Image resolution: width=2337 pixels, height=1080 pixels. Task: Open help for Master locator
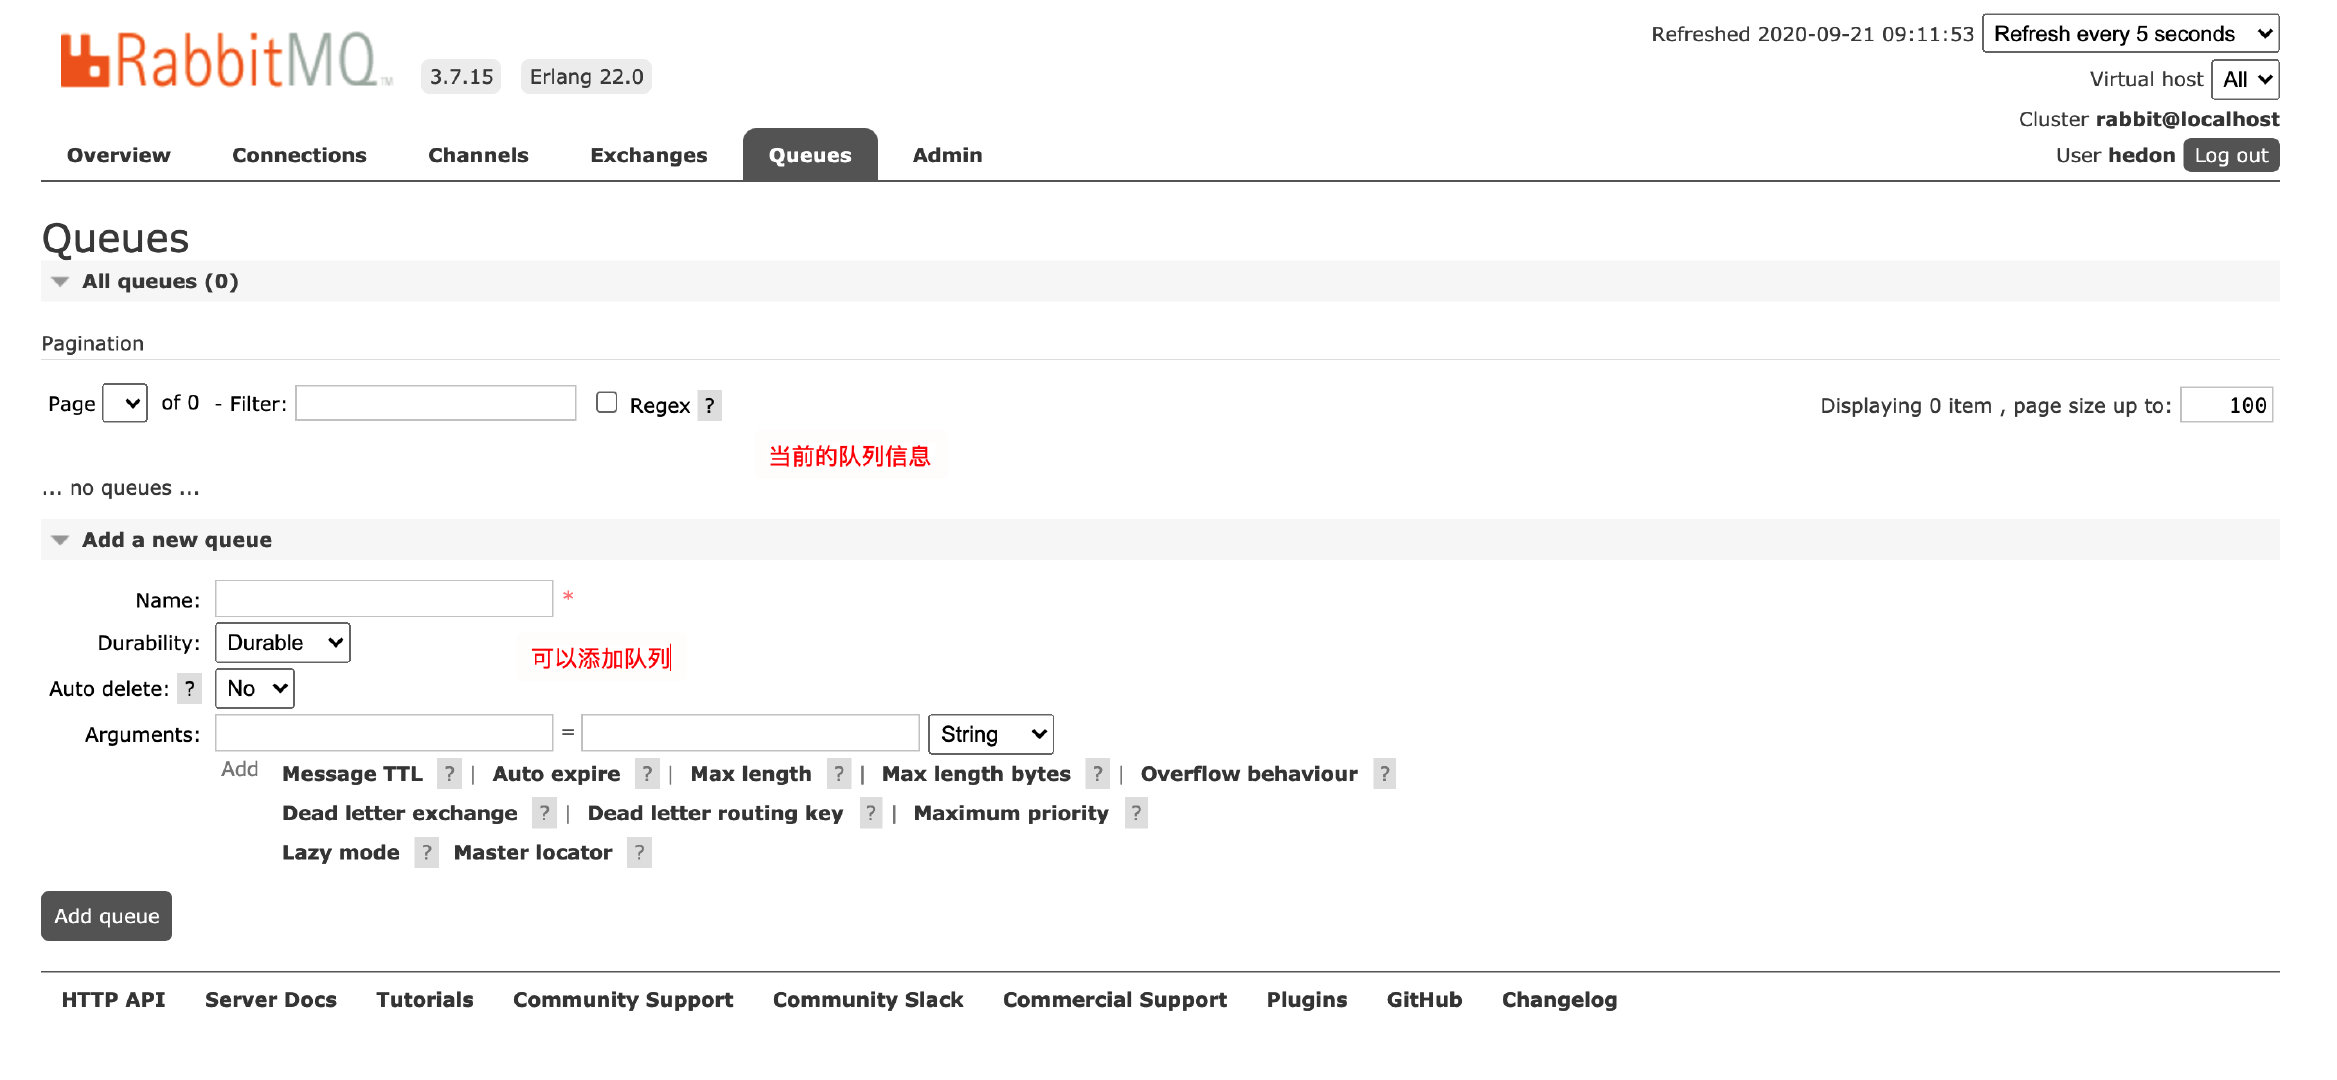tap(639, 853)
